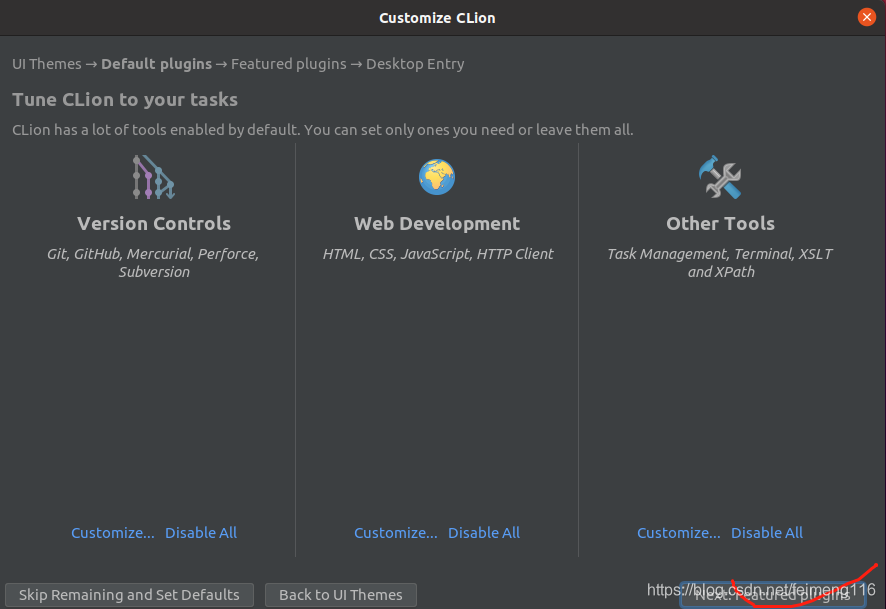Click the Customize CLion title bar text
The image size is (886, 609).
click(x=437, y=18)
